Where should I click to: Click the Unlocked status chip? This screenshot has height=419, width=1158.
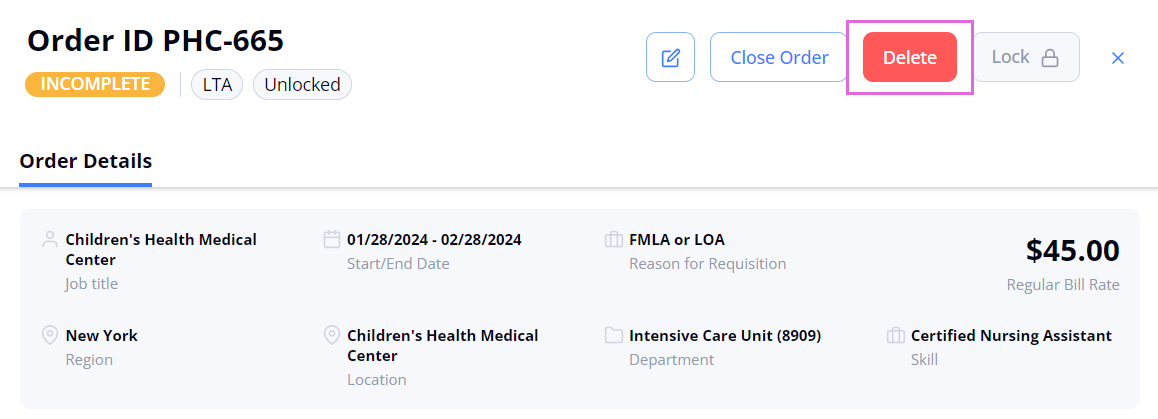(303, 84)
